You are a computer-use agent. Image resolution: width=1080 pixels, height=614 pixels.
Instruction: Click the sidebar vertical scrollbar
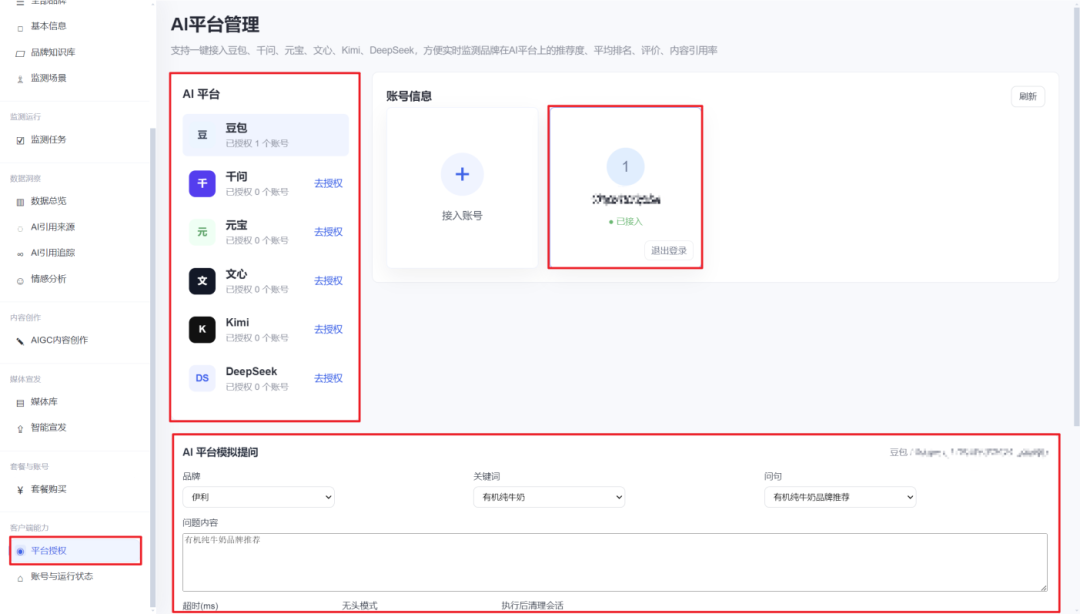tap(153, 365)
